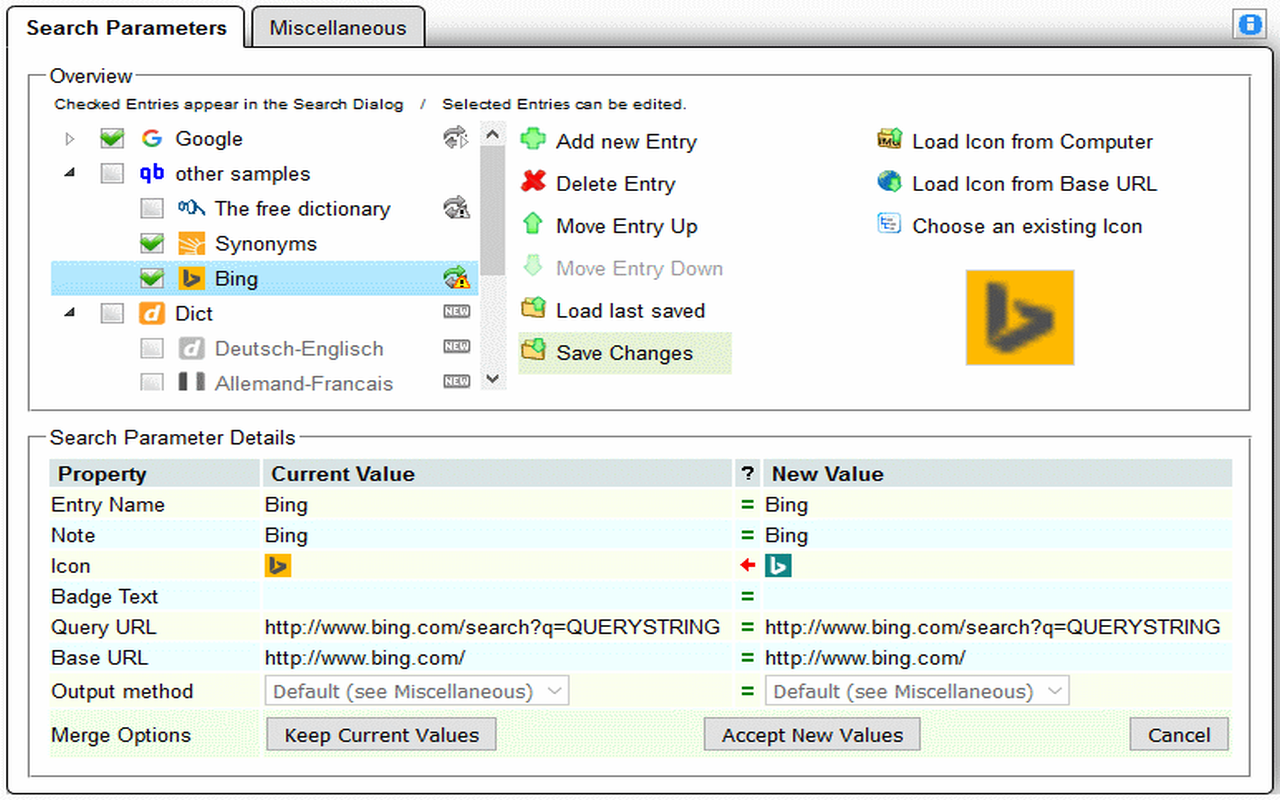Click the qb other samples icon
This screenshot has width=1280, height=800.
pos(152,174)
